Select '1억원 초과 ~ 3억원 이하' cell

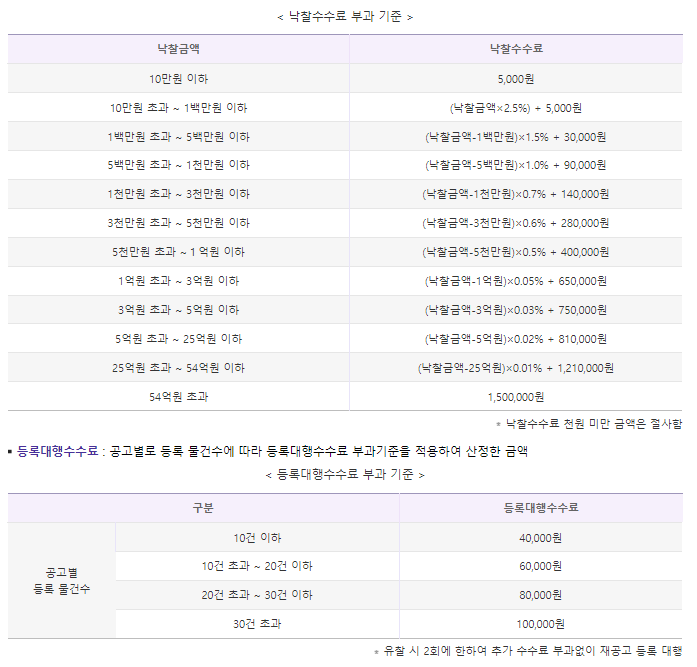click(178, 281)
